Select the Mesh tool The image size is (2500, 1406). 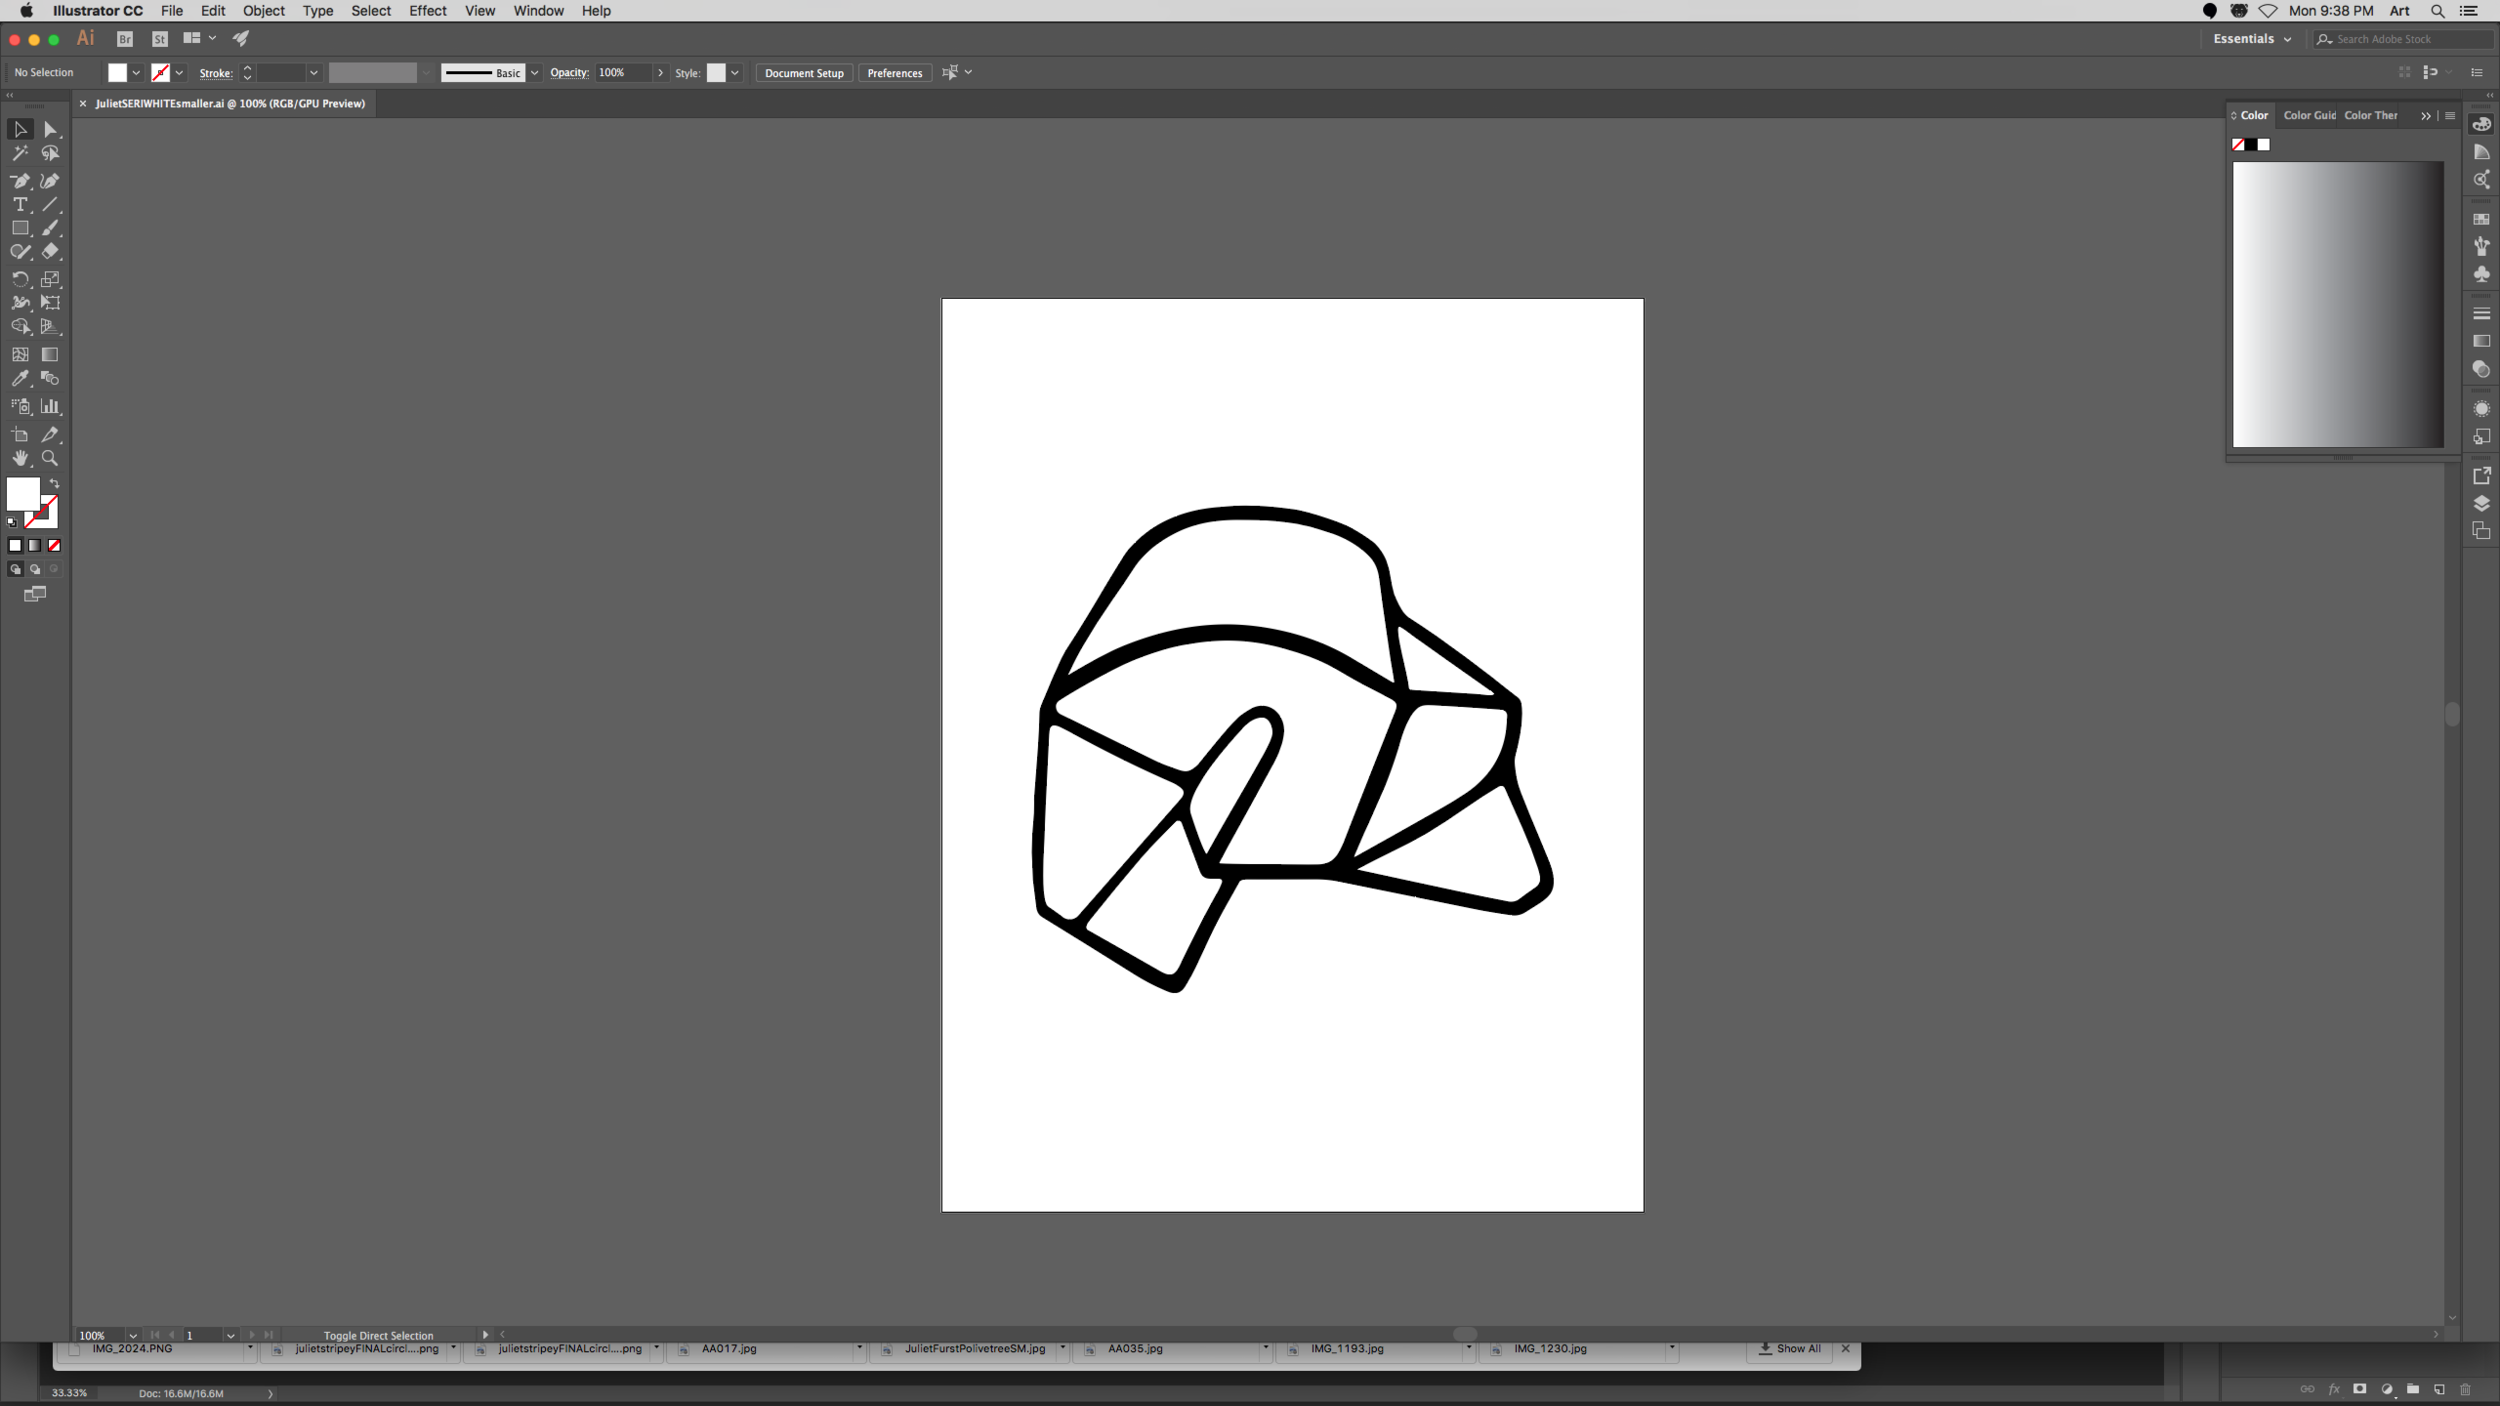coord(20,355)
